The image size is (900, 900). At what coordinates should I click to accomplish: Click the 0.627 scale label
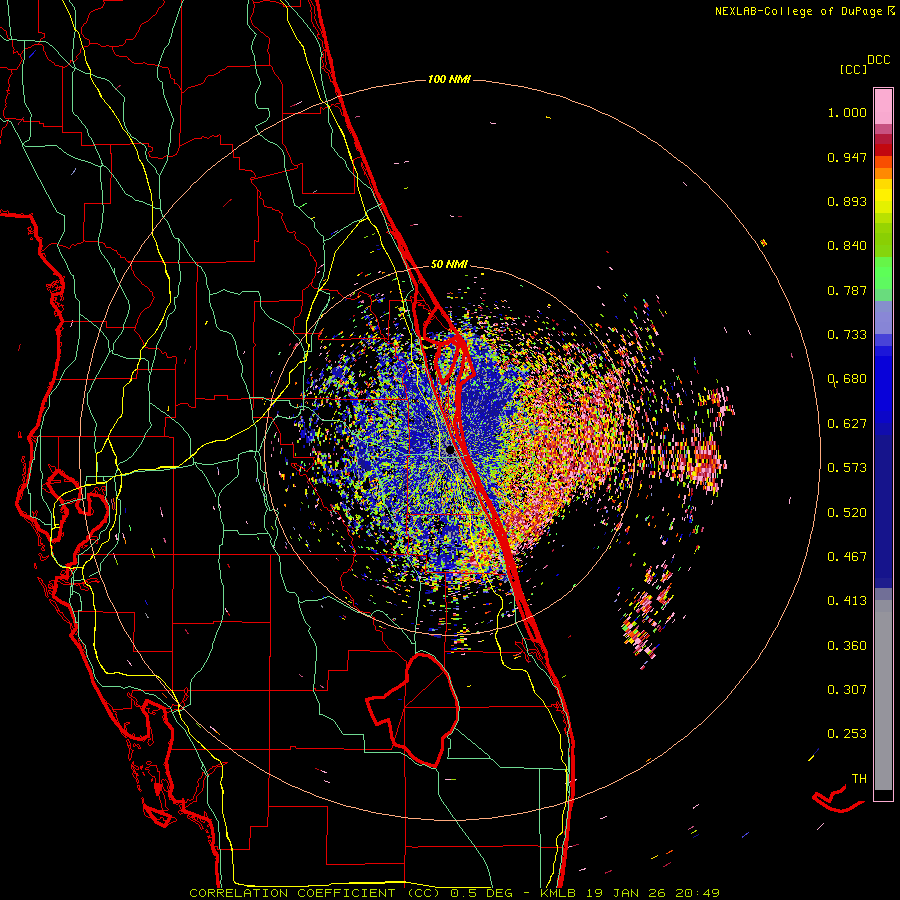[x=847, y=424]
